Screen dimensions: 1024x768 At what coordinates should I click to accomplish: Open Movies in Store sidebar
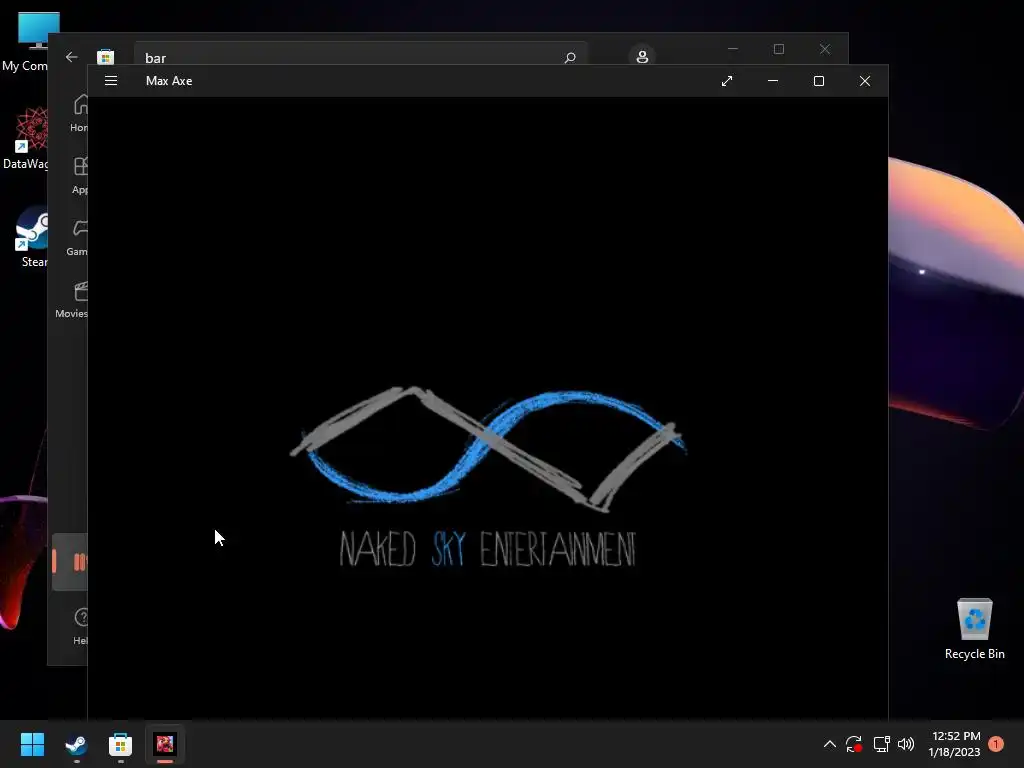(72, 299)
